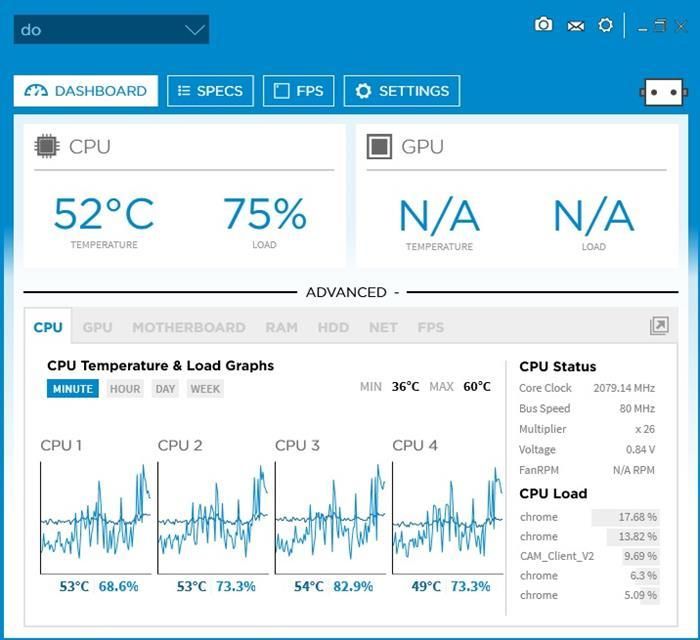Screen dimensions: 700x640
Task: Click the GPU square icon
Action: [379, 146]
